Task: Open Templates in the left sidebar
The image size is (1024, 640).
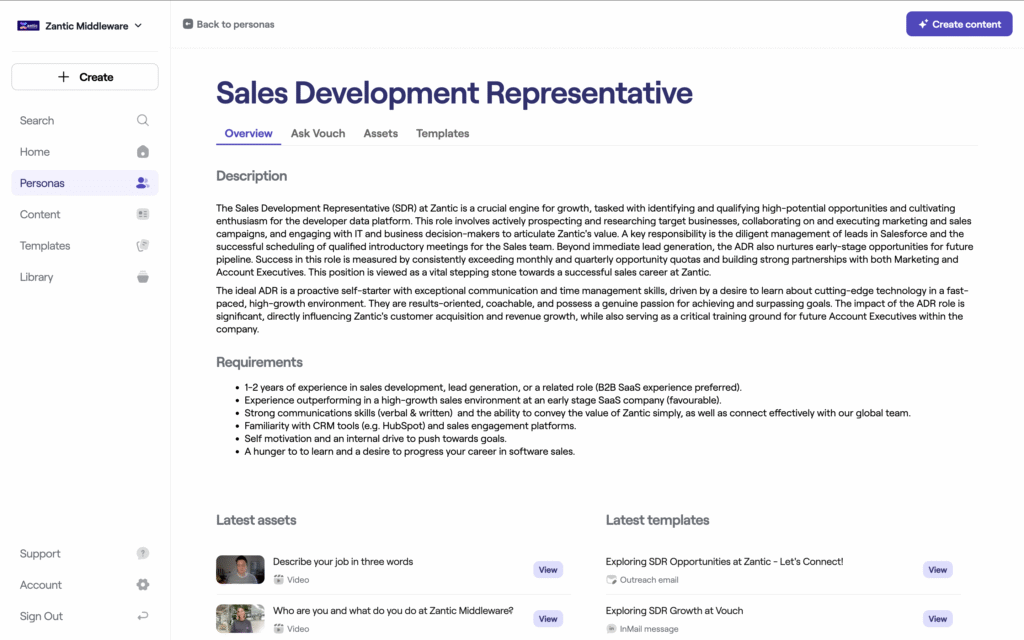Action: click(x=85, y=246)
